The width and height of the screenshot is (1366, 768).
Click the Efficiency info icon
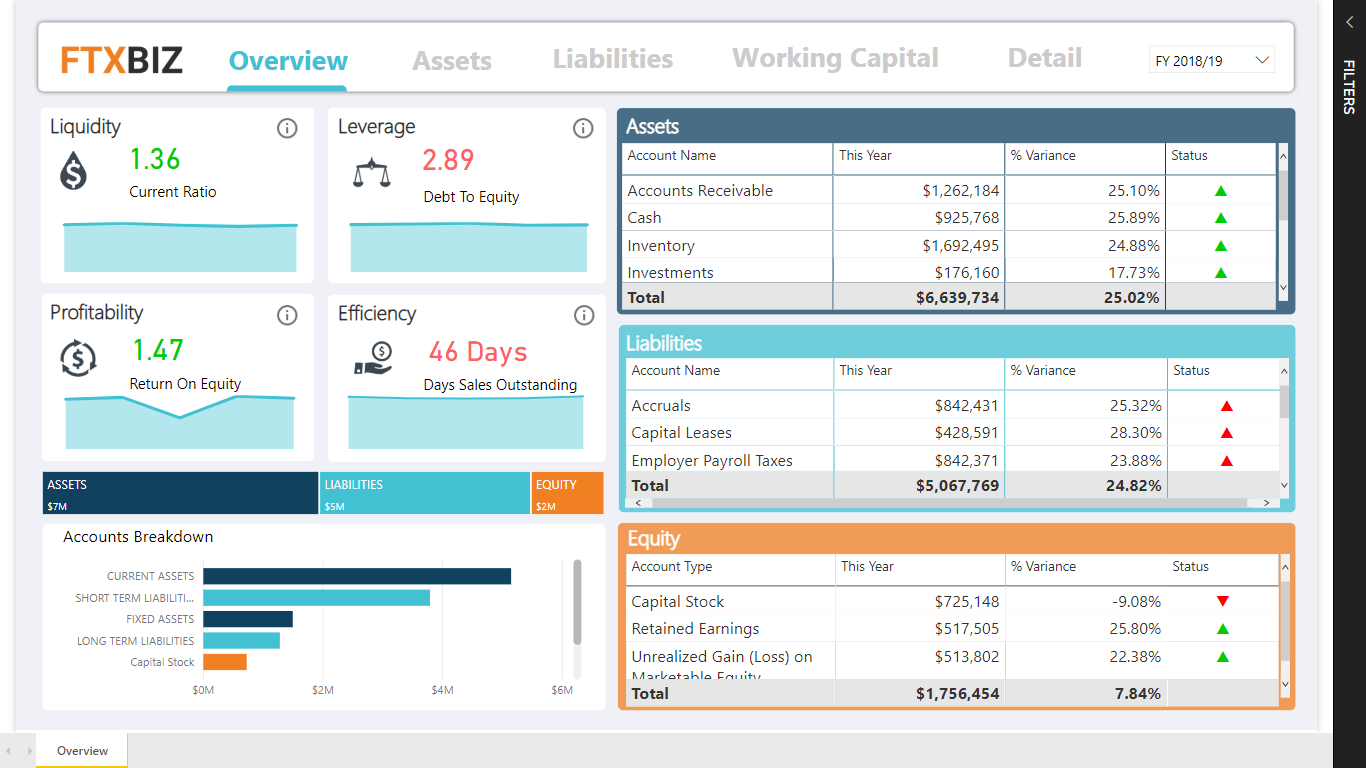(584, 315)
